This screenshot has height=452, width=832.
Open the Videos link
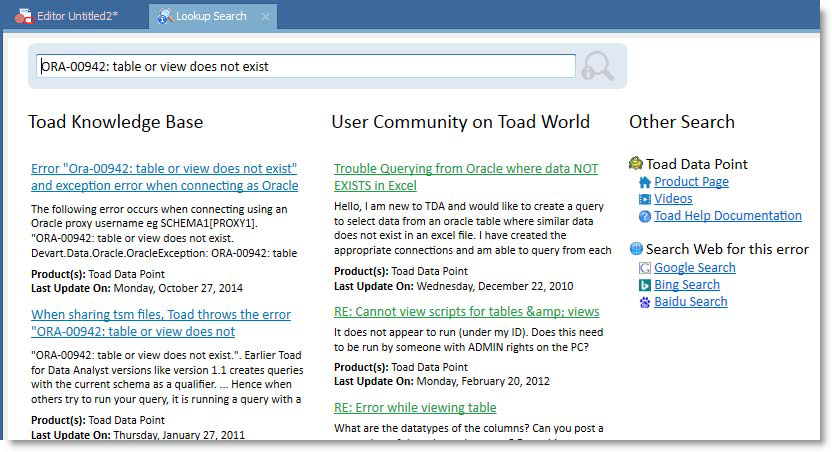click(673, 198)
